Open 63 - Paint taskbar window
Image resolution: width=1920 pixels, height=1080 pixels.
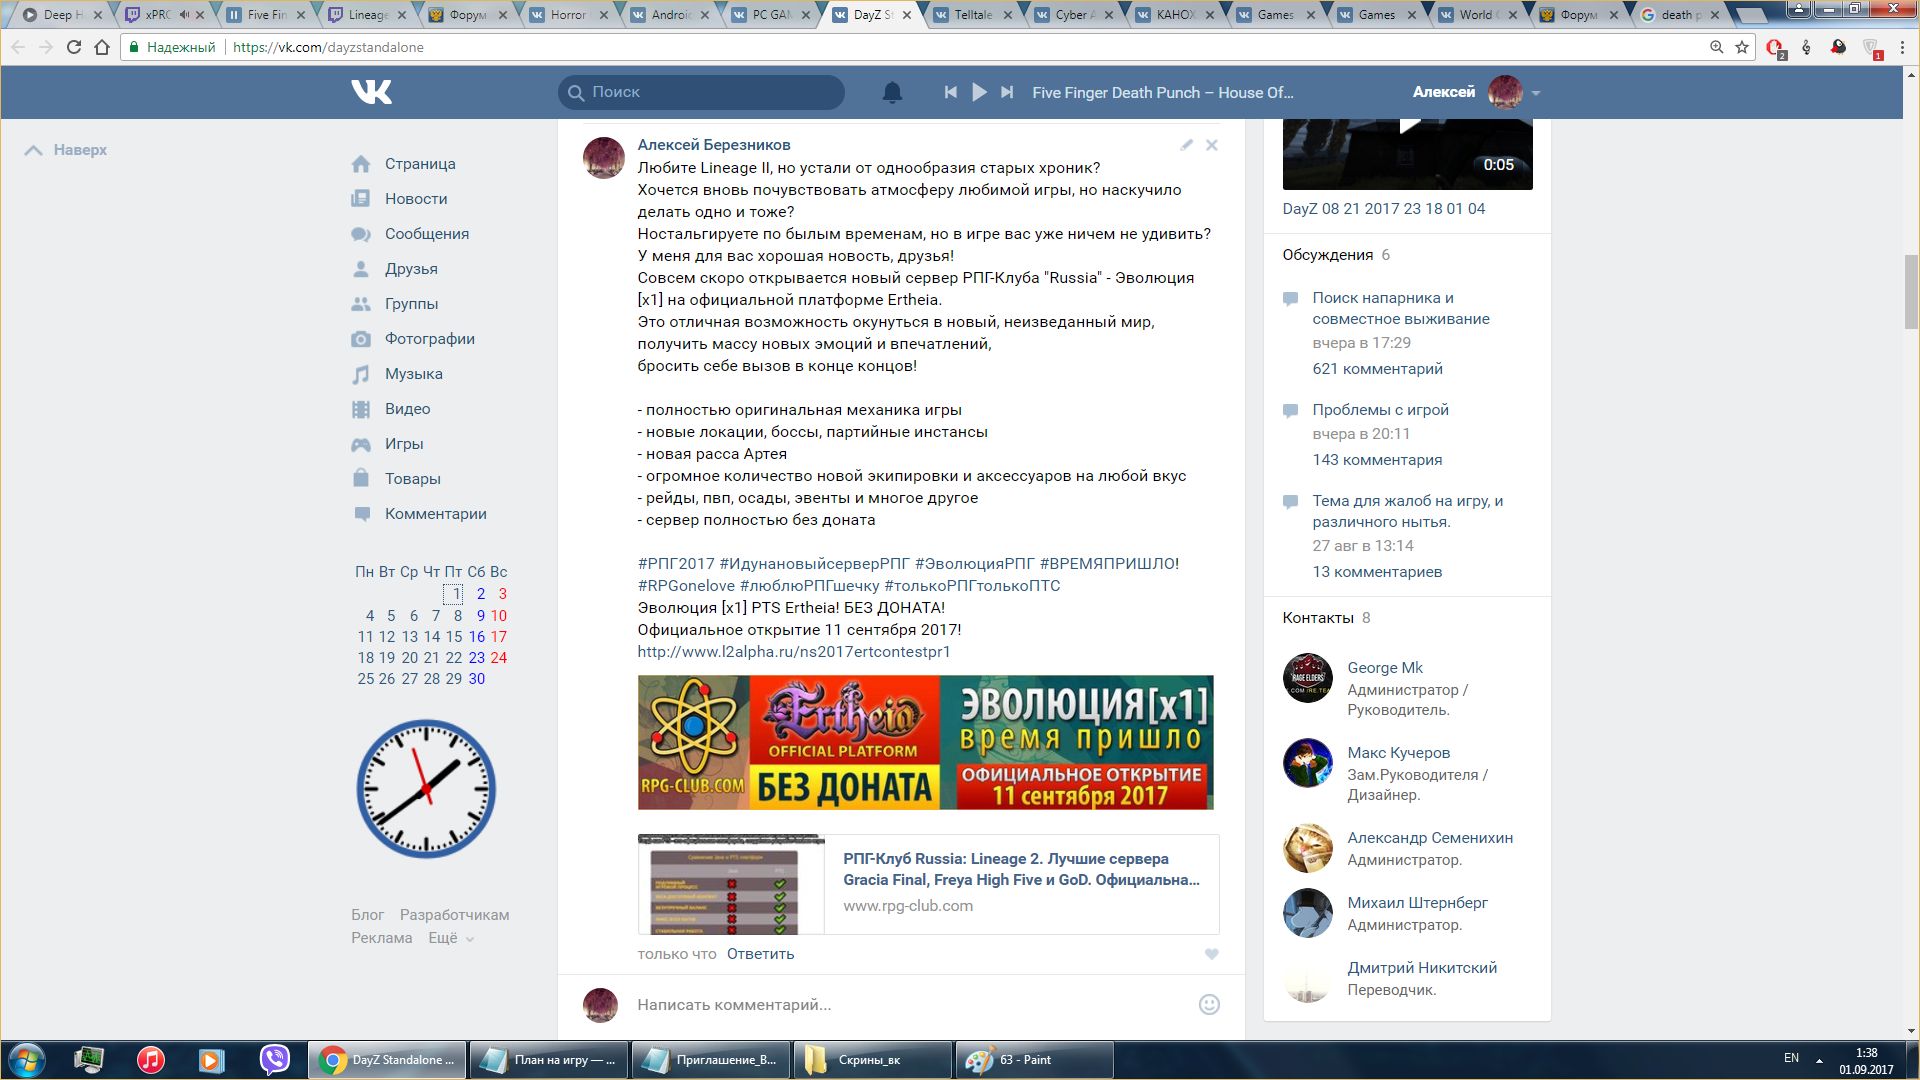[x=1035, y=1060]
